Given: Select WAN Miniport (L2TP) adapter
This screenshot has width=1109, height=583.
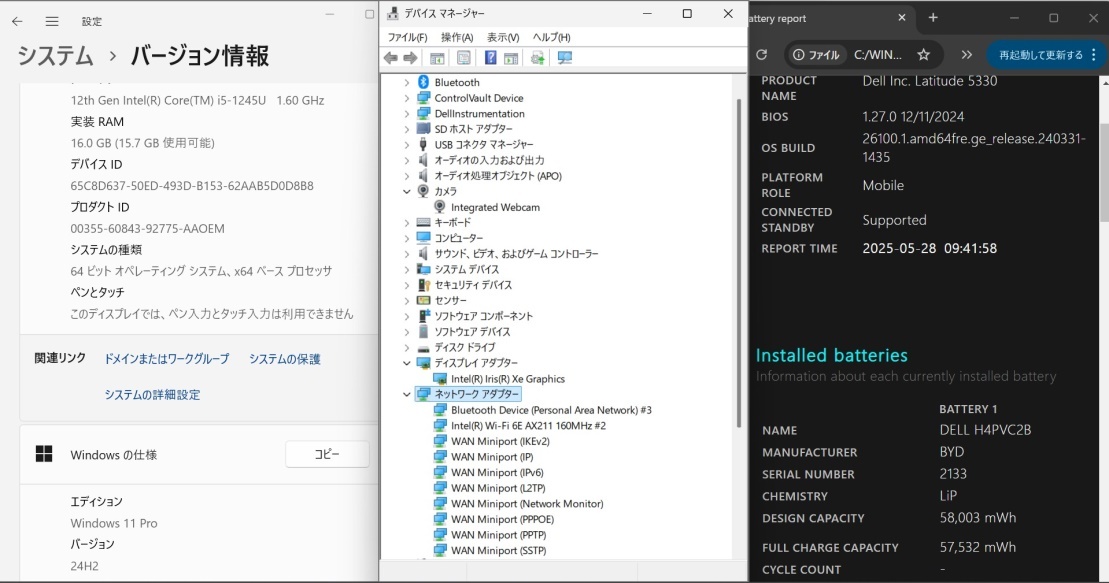Looking at the screenshot, I should point(498,488).
